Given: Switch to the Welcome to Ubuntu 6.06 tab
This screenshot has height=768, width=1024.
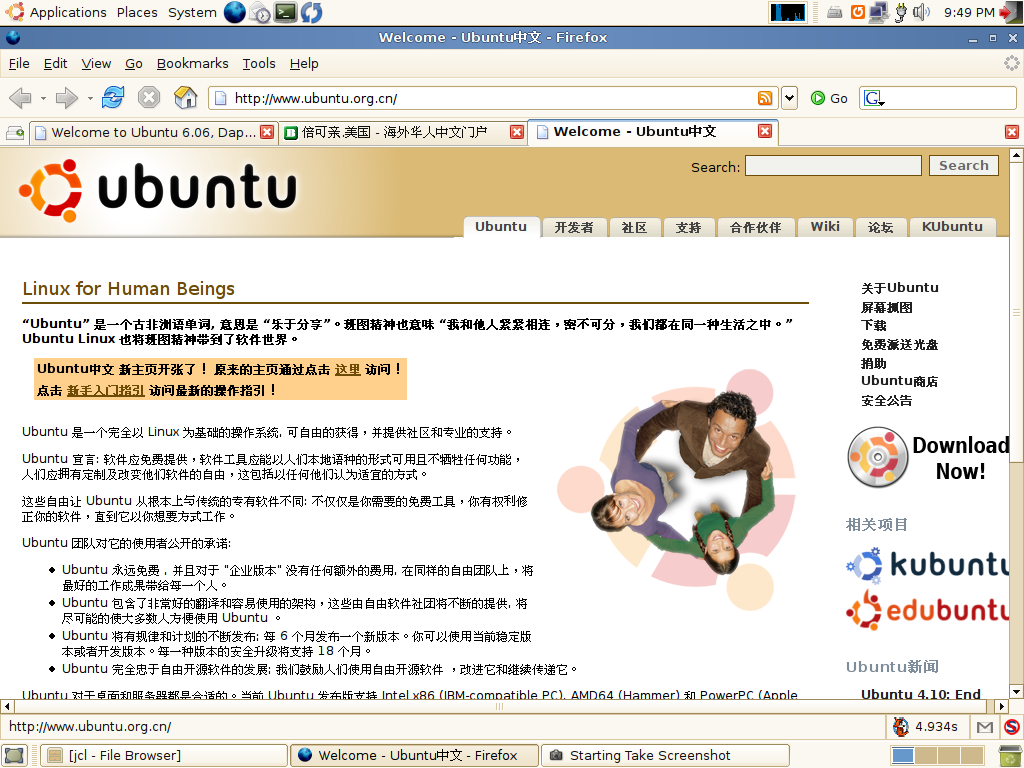Looking at the screenshot, I should (153, 133).
